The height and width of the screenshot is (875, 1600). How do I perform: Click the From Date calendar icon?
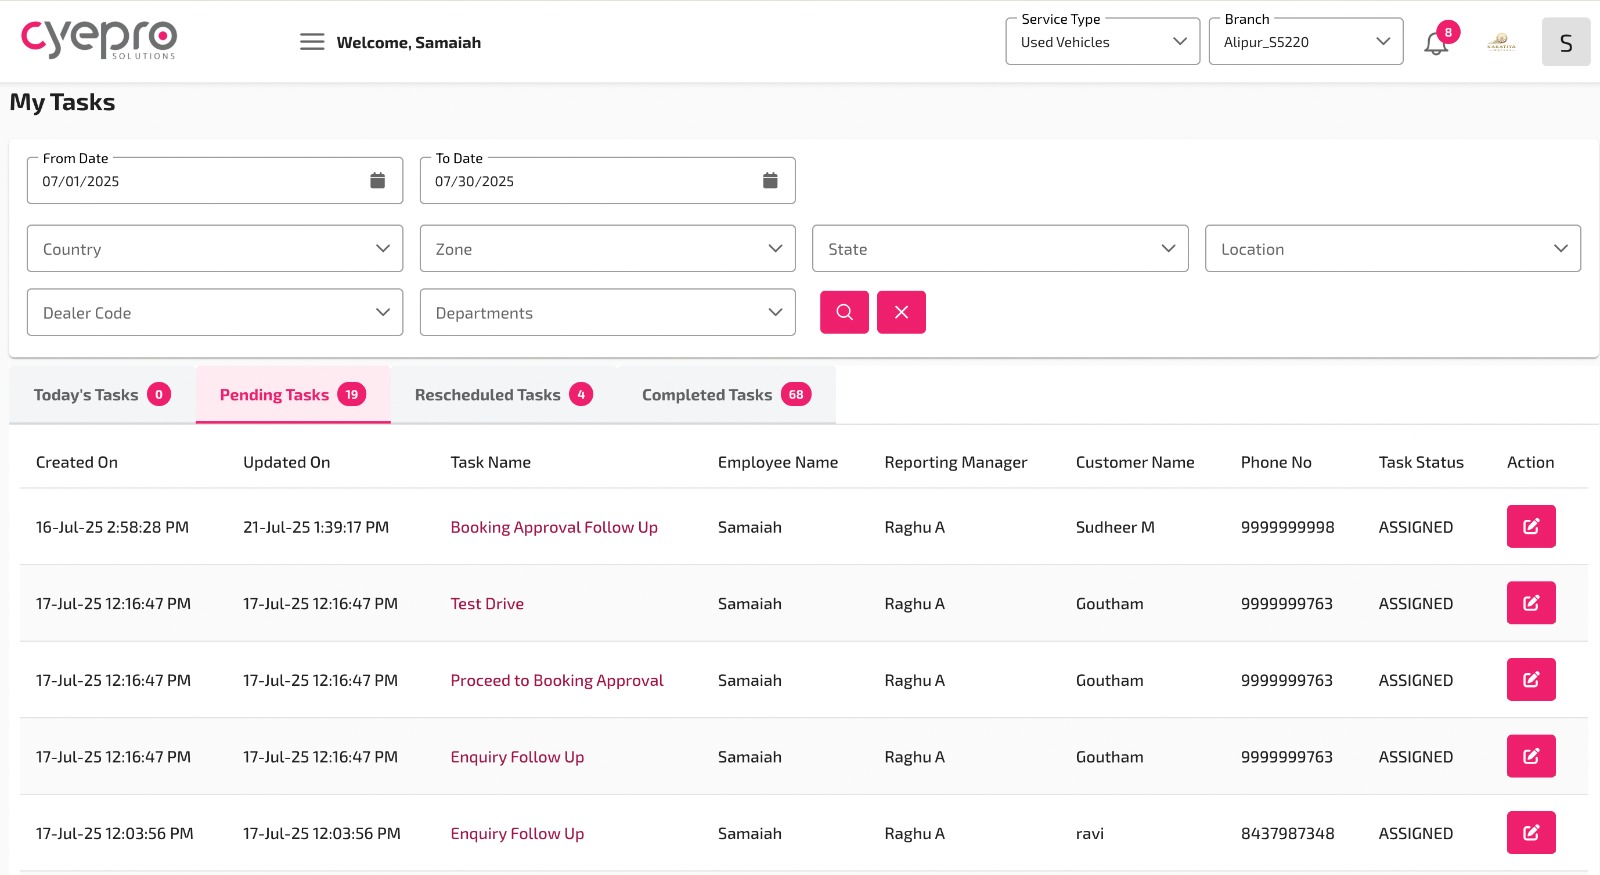point(377,181)
